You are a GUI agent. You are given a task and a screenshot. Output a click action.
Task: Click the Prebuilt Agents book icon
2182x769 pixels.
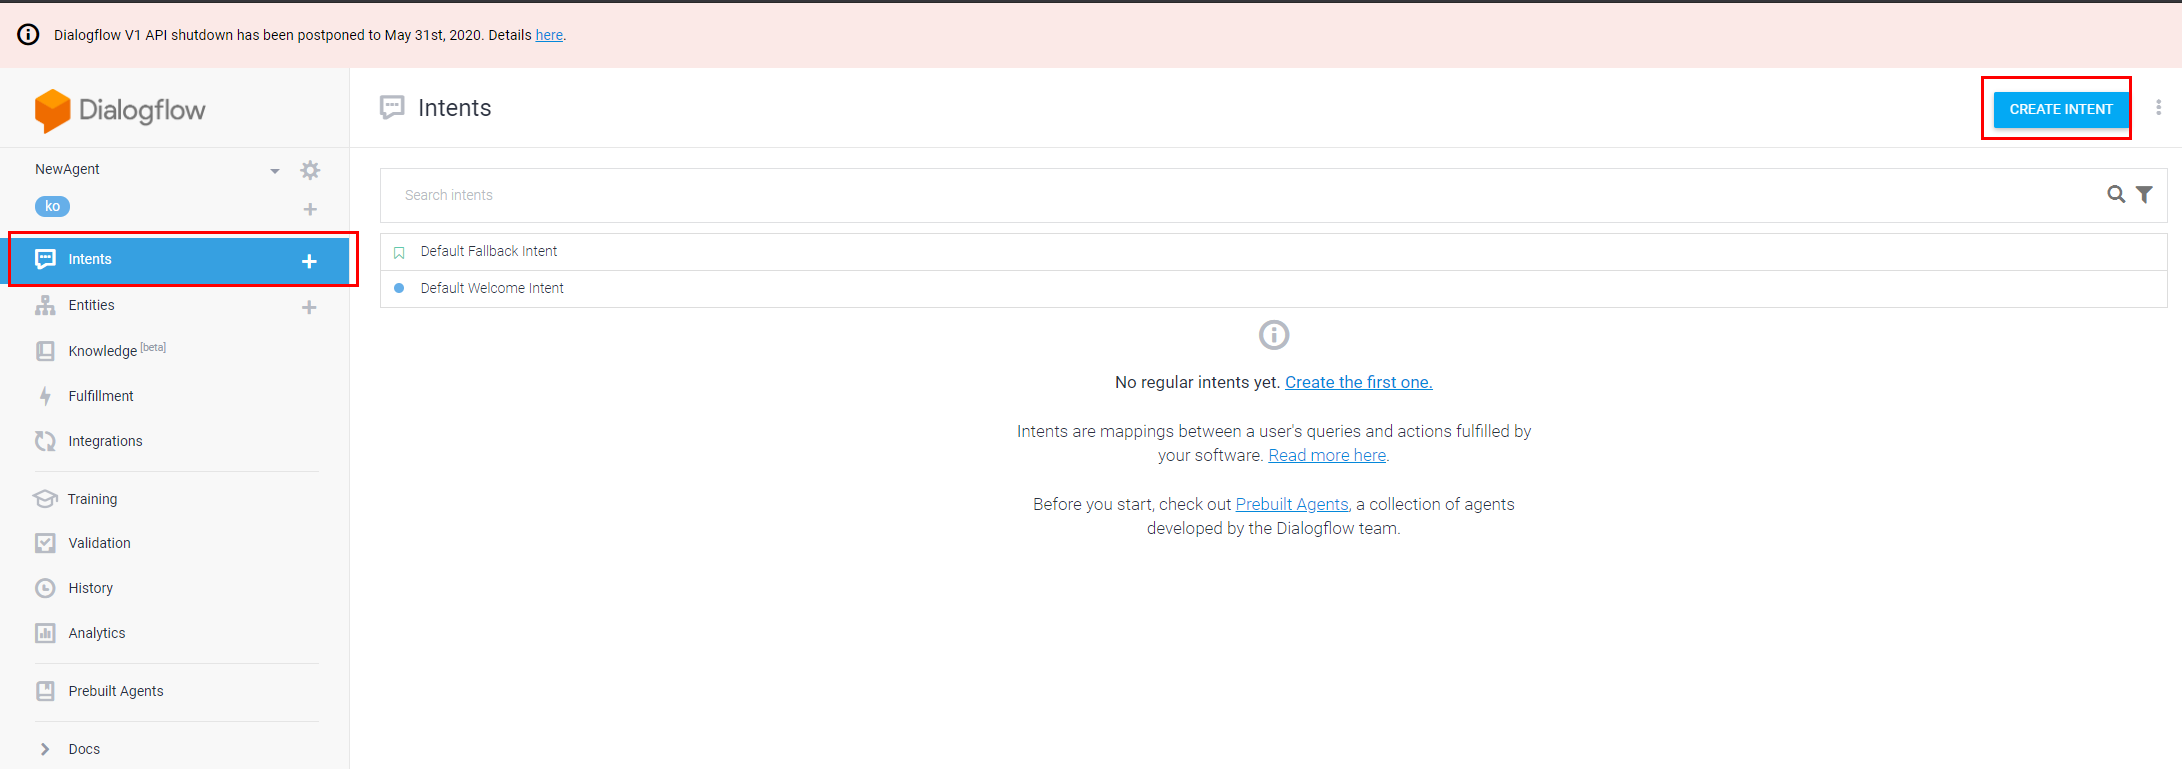[x=45, y=691]
